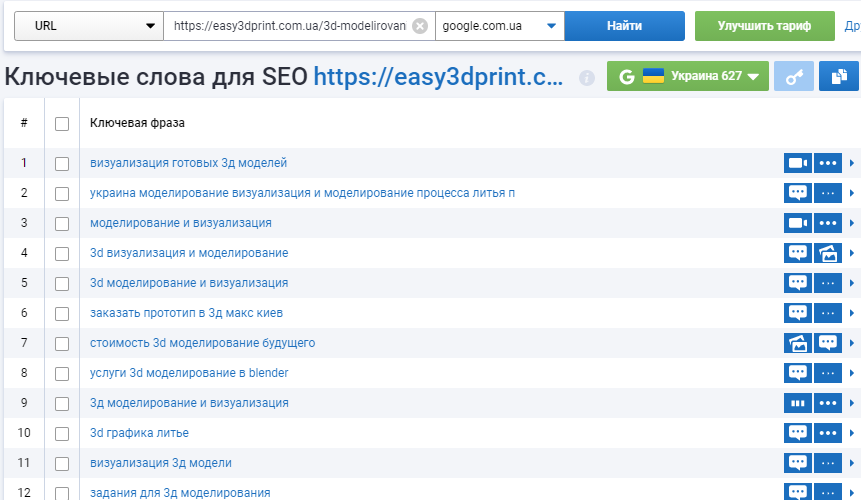Click carousel icon in row 9 '3д моделирование и визуализация'
Viewport: 861px width, 500px height.
coord(798,403)
